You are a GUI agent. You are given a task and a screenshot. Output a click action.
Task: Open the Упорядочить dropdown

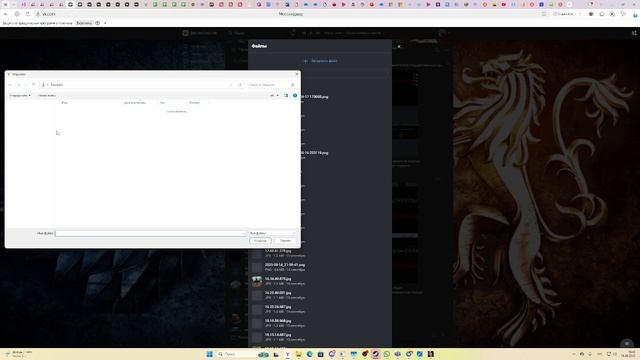point(20,96)
